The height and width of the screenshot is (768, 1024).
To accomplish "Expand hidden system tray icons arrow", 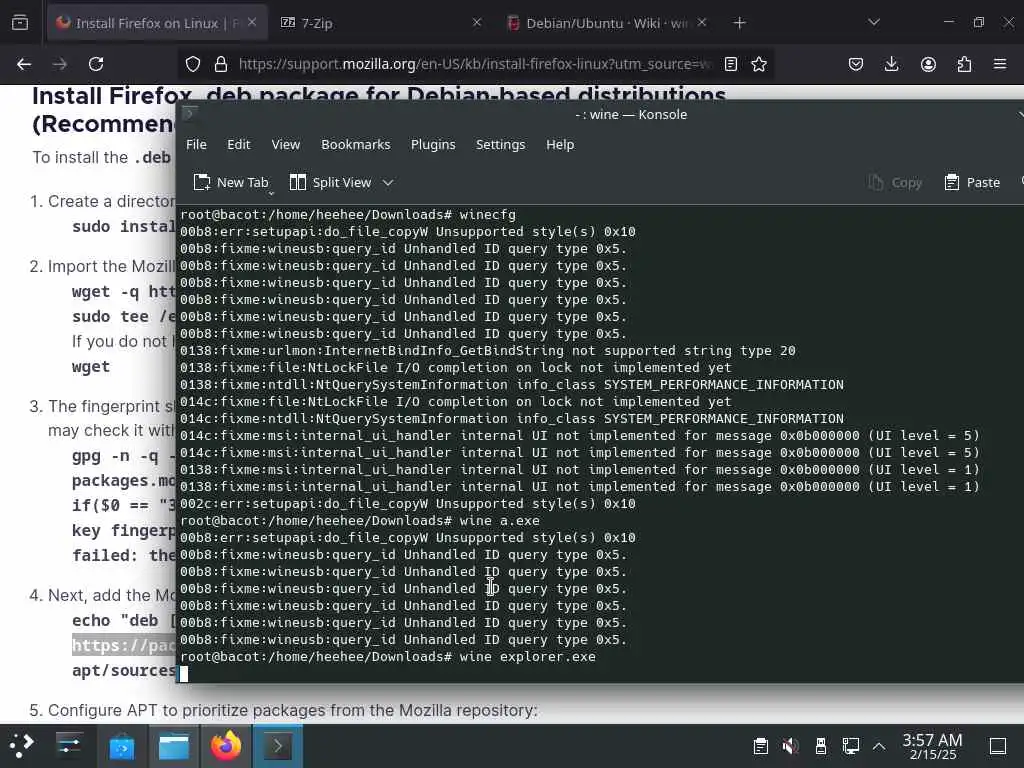I will [x=879, y=745].
